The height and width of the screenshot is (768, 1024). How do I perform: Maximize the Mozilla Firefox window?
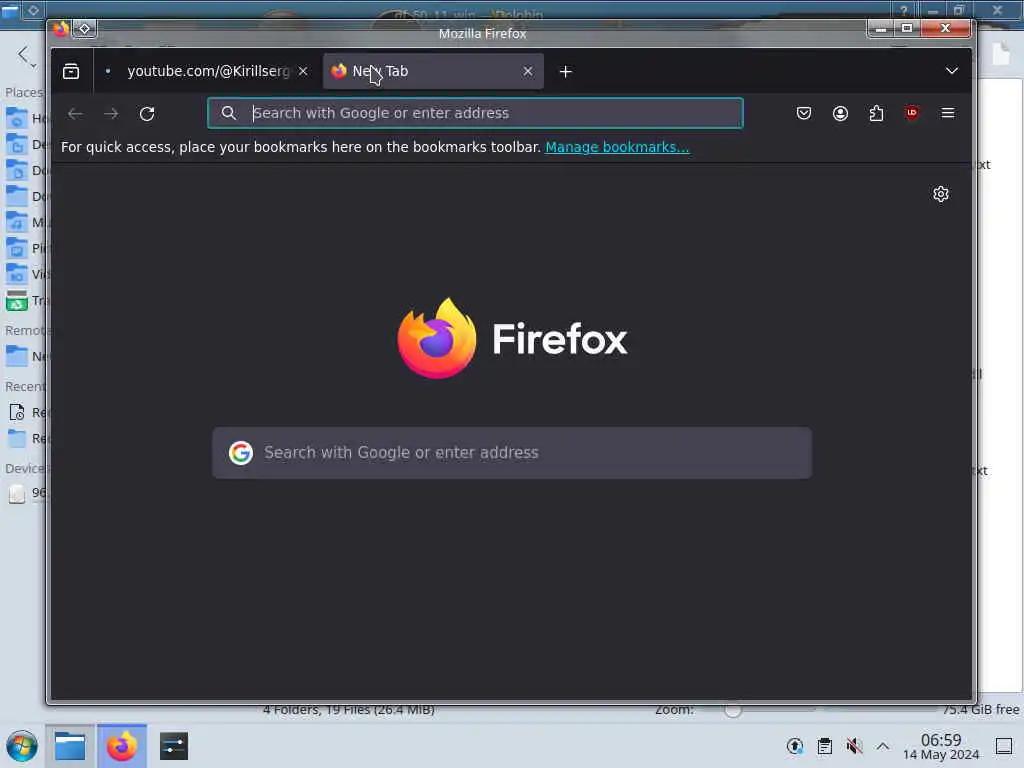(906, 28)
